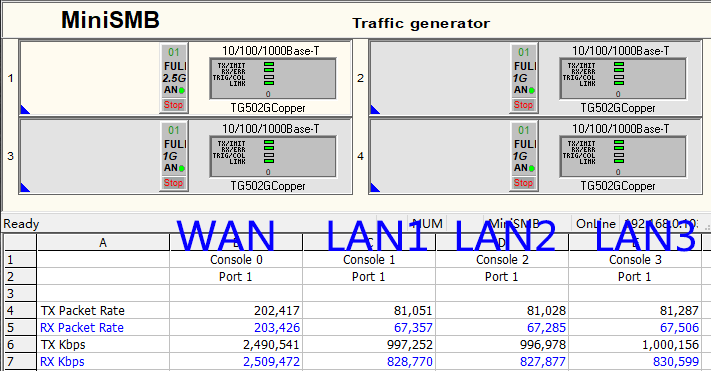Click the RX Kbps value 828,770
This screenshot has width=711, height=371.
coord(410,361)
